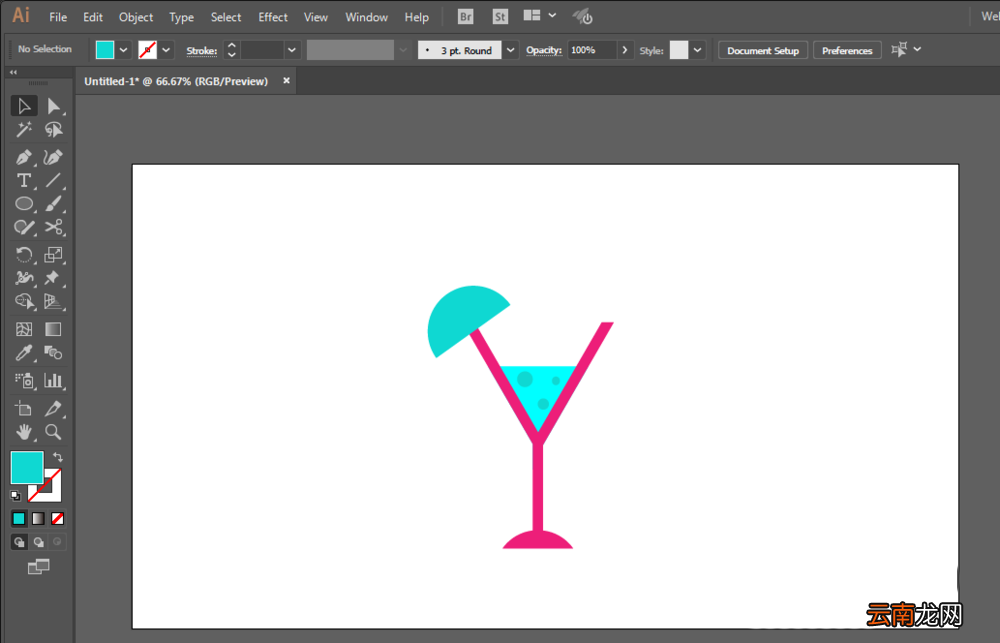The image size is (1000, 643).
Task: Activate the Hand tool
Action: 24,432
